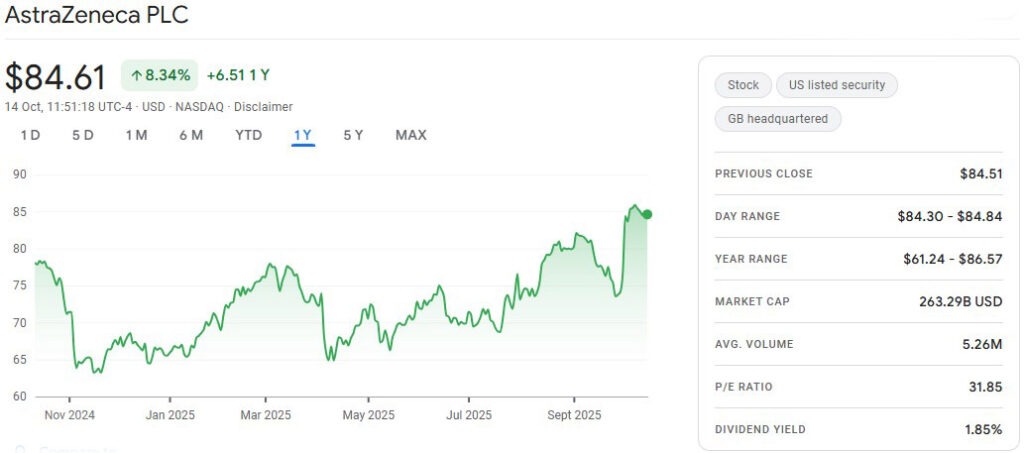Click the $84.61 current price
The height and width of the screenshot is (453, 1024).
click(x=56, y=76)
